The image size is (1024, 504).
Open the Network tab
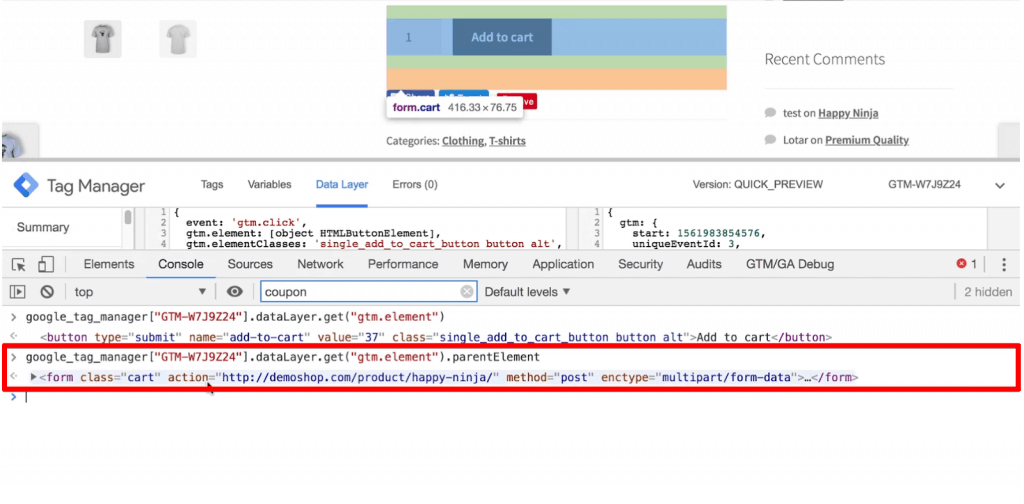coord(320,264)
